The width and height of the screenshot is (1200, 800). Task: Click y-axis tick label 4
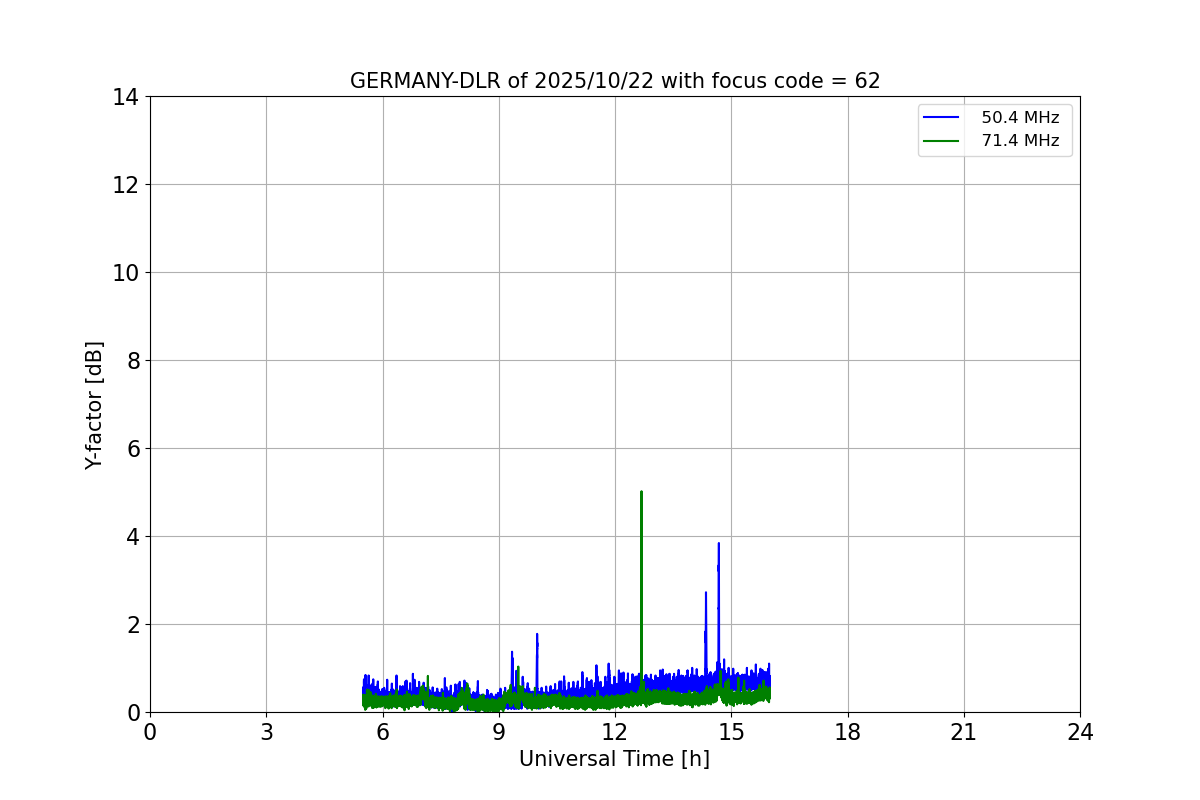click(x=133, y=537)
